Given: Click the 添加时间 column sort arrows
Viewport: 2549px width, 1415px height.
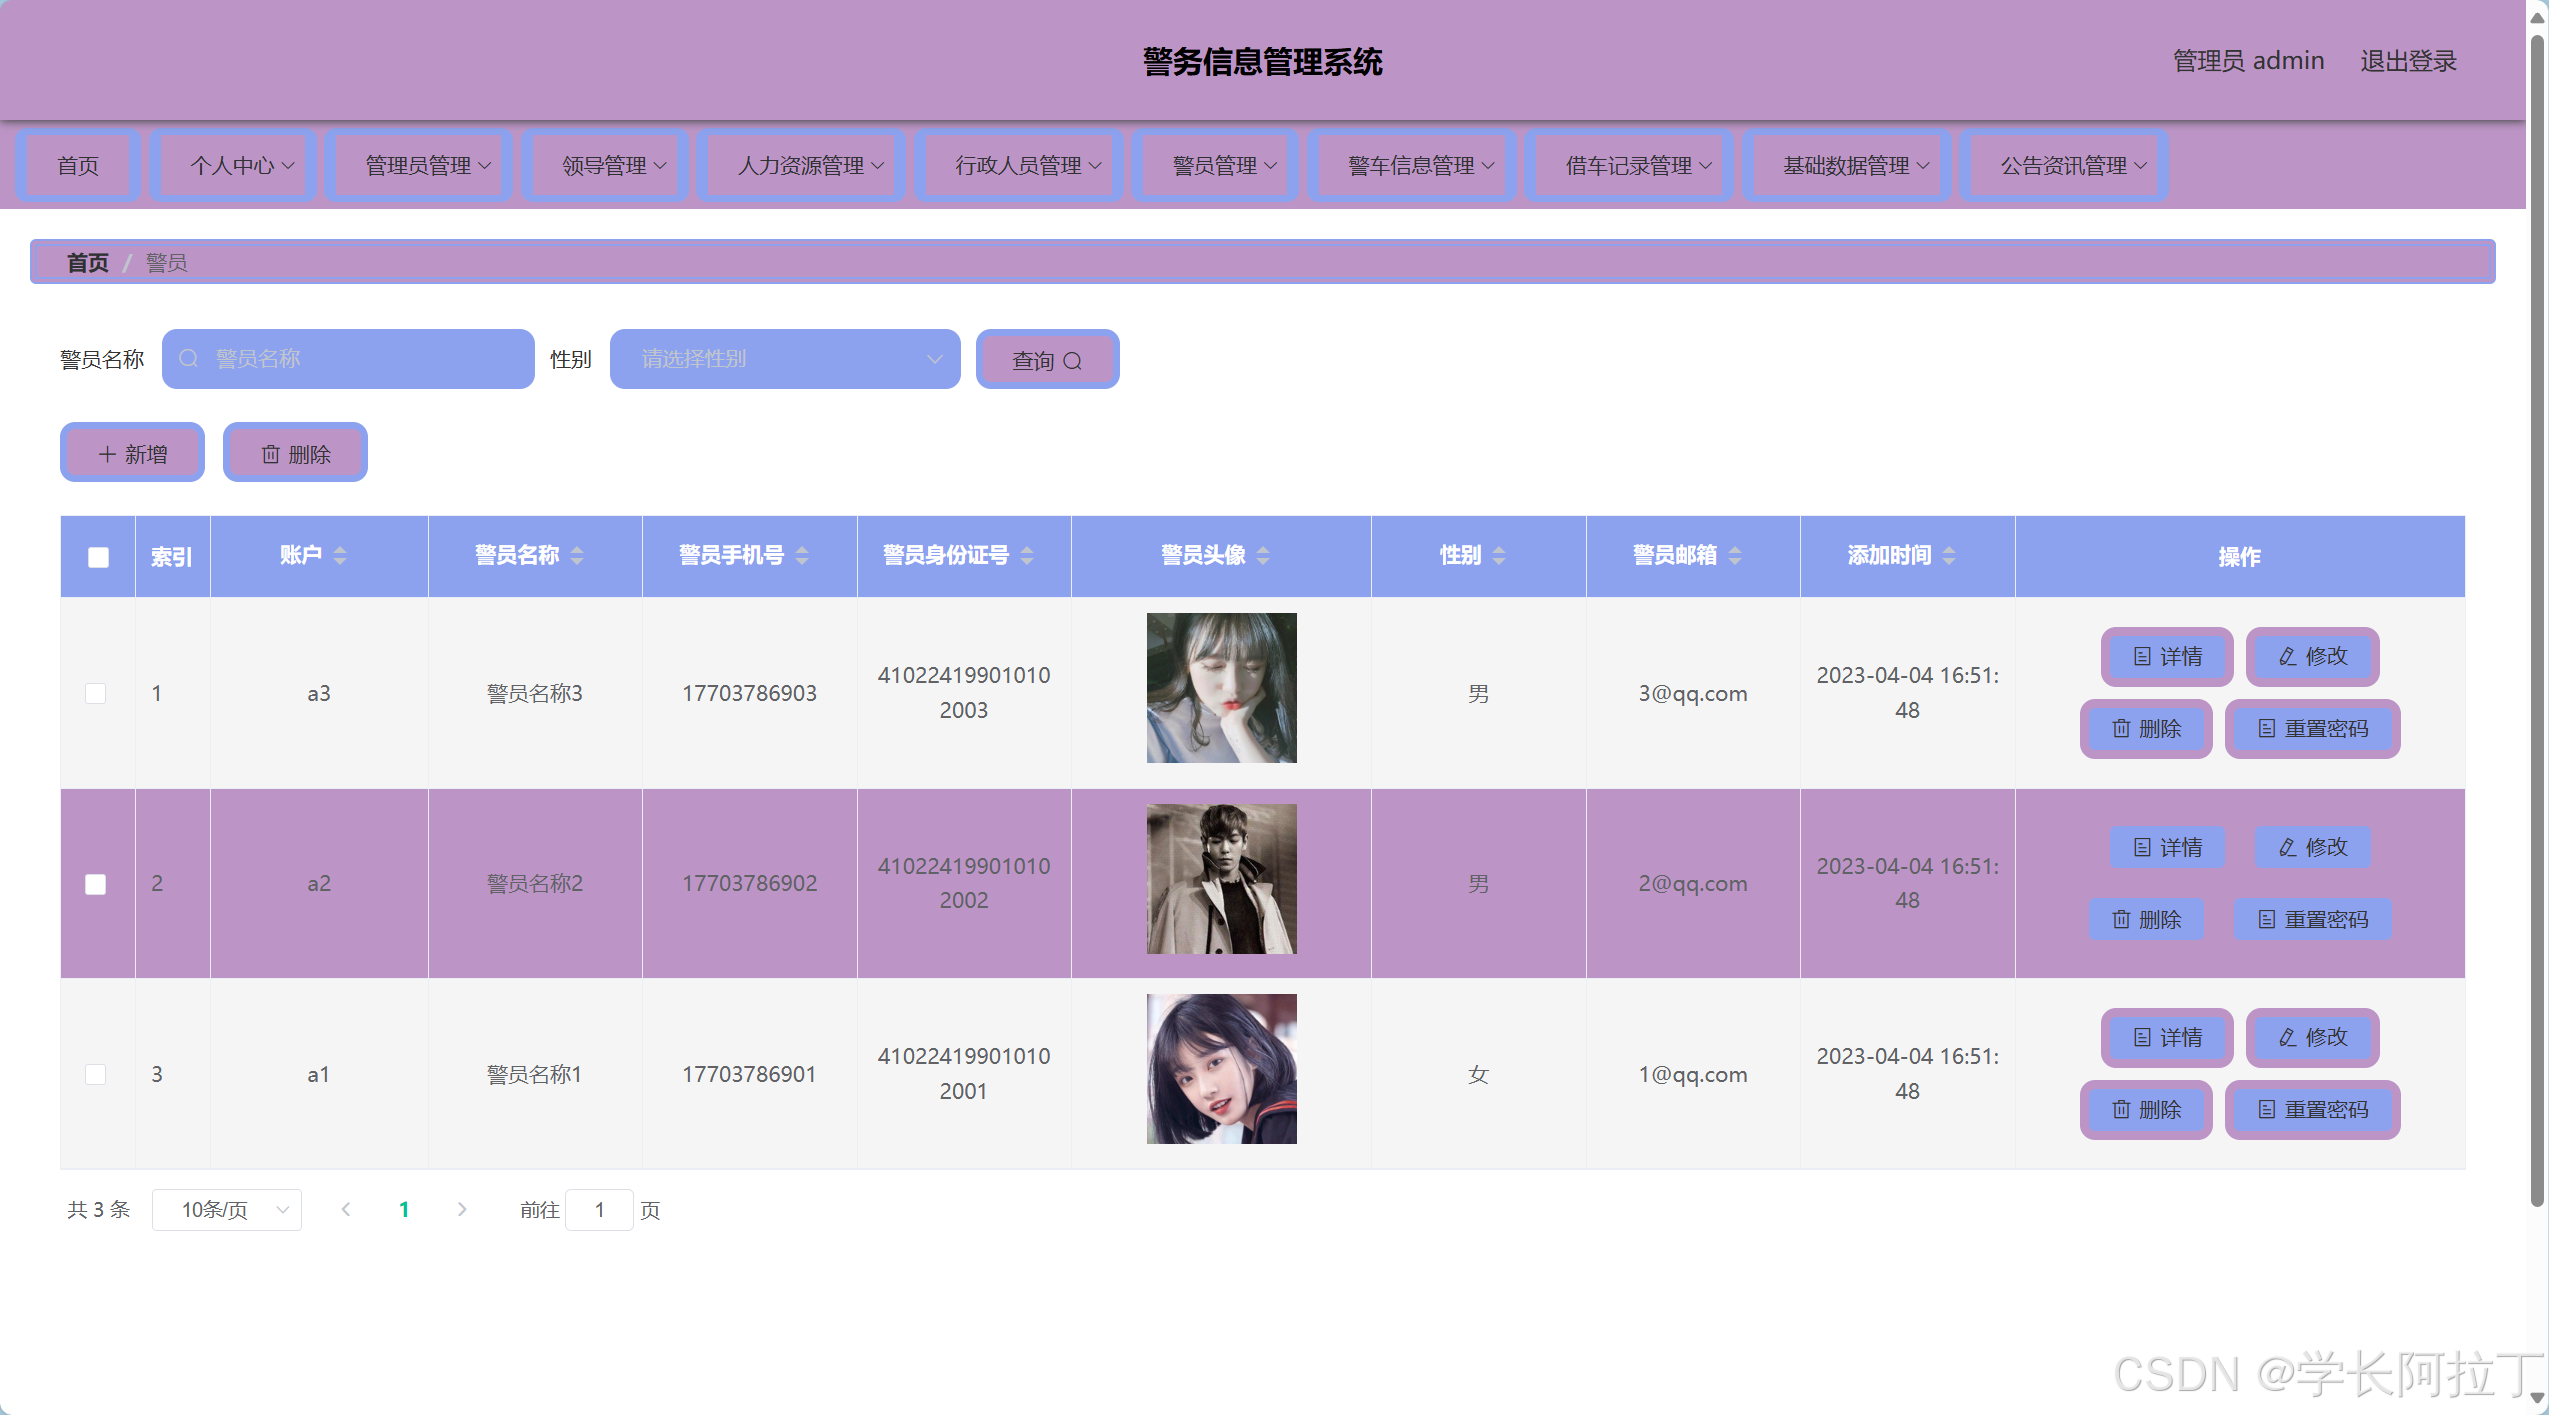Looking at the screenshot, I should (1949, 556).
